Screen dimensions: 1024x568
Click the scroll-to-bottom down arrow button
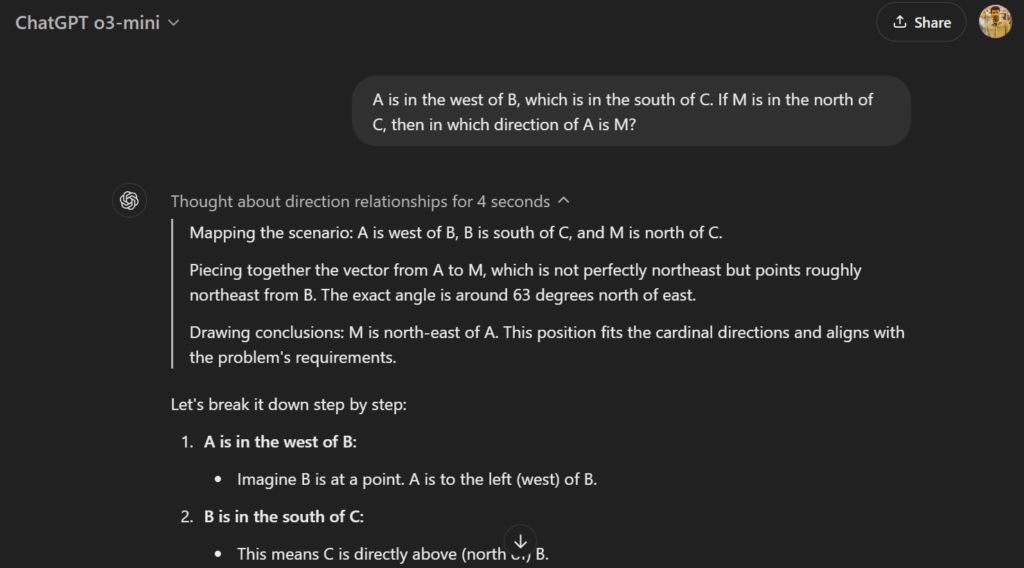point(520,542)
